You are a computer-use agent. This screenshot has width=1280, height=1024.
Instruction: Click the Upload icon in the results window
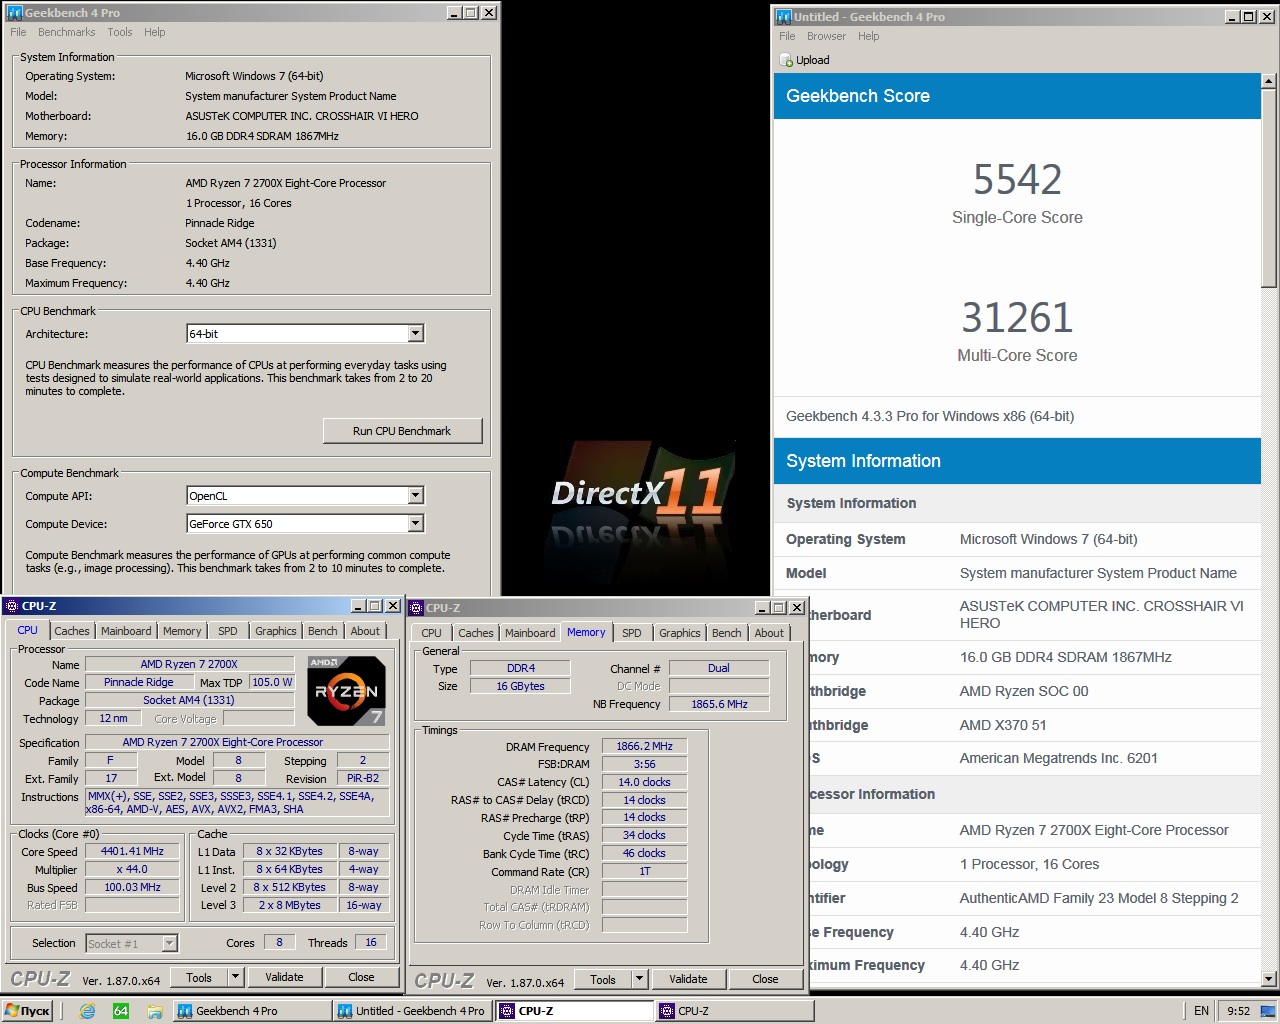[x=786, y=60]
